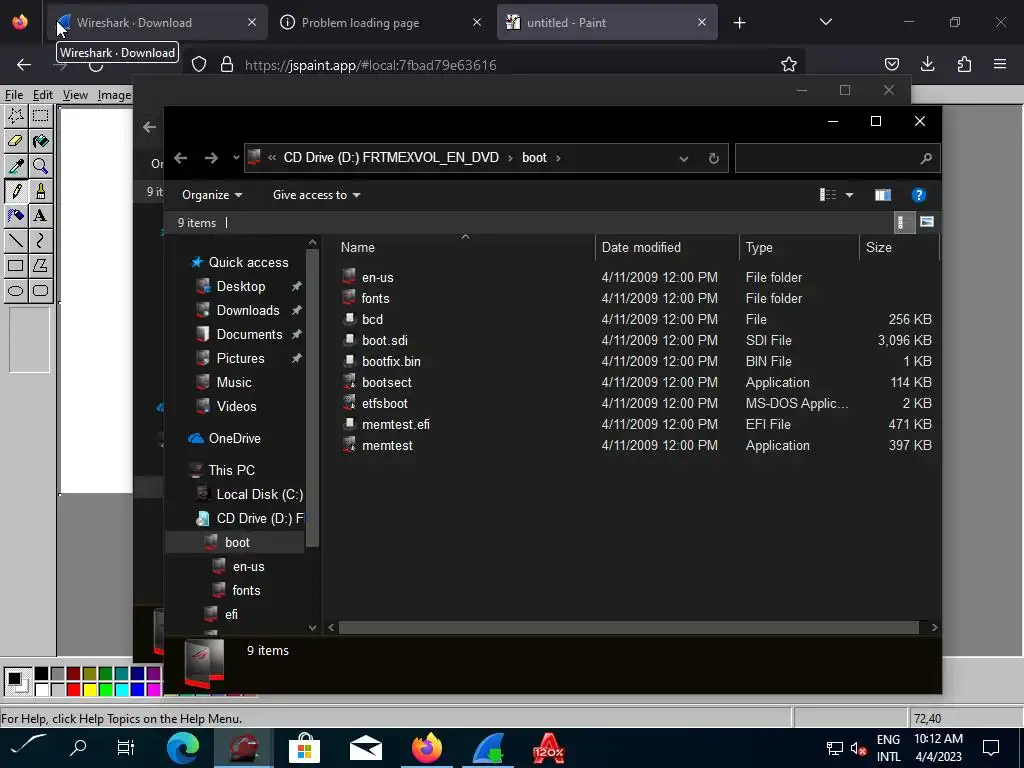Select the Ellipse shape tool
The height and width of the screenshot is (768, 1024).
[x=16, y=290]
